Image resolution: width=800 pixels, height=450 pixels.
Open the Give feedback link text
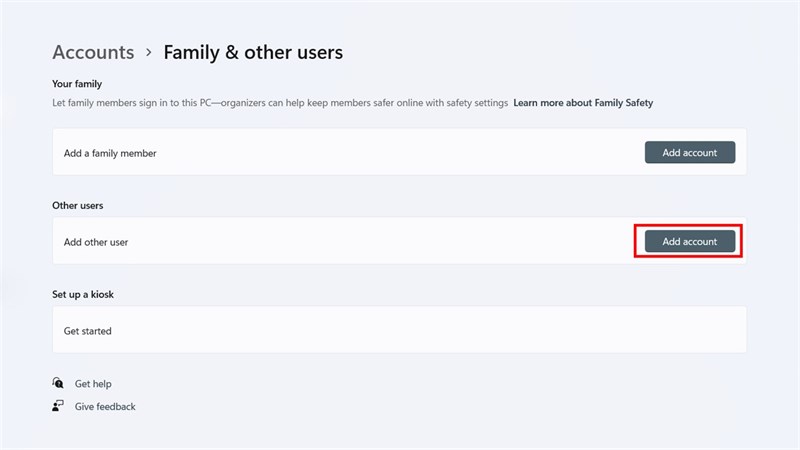105,407
